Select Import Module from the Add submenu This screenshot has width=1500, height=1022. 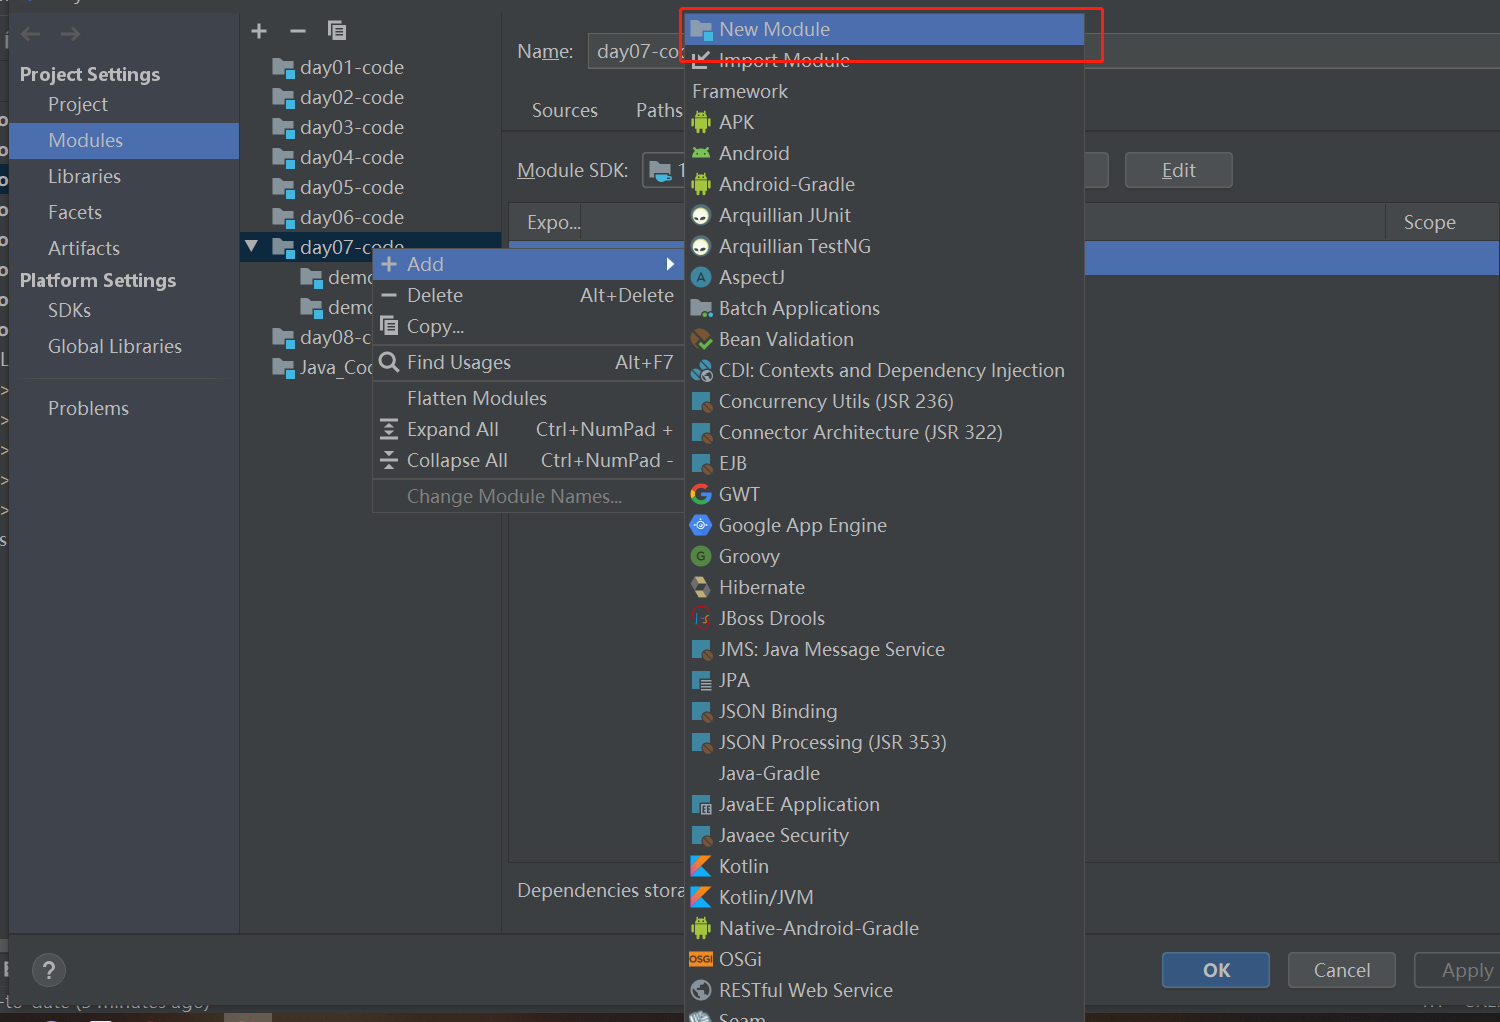pos(885,60)
